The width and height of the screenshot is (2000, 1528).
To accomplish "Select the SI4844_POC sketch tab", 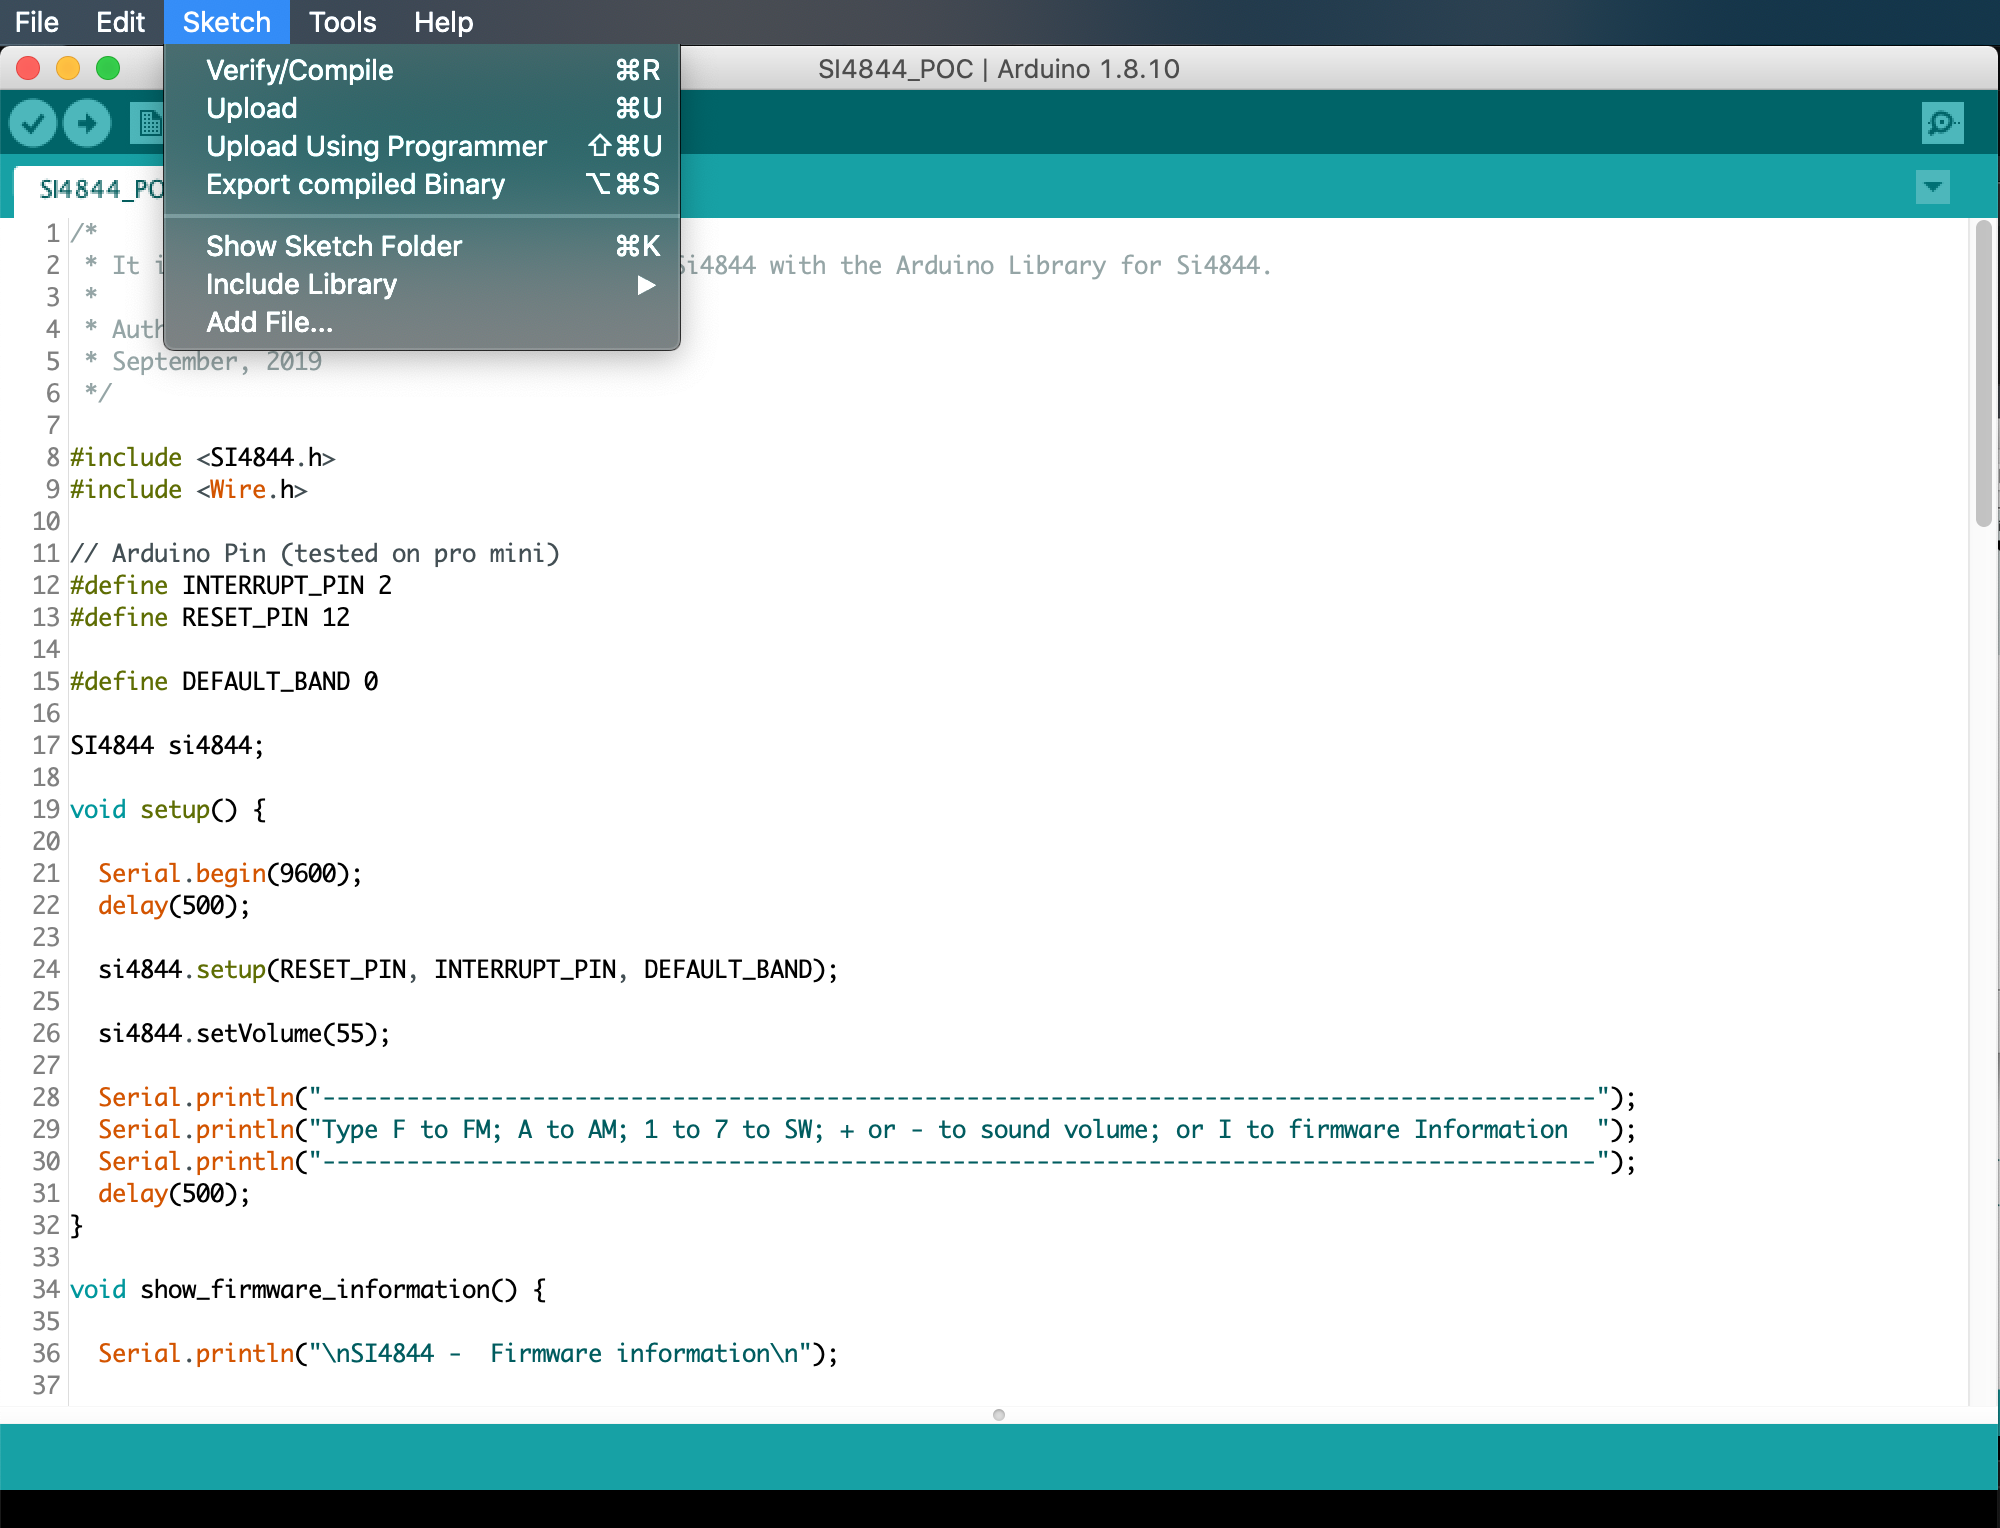I will click(95, 188).
